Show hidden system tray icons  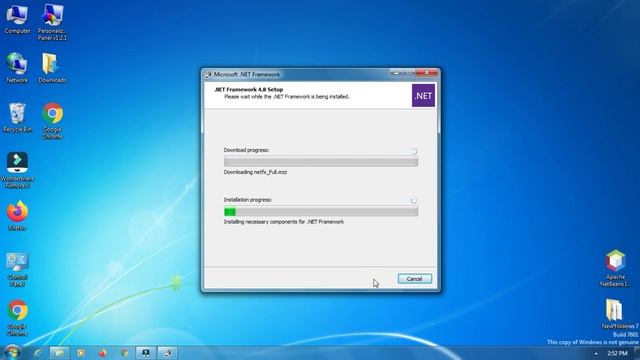(x=596, y=353)
